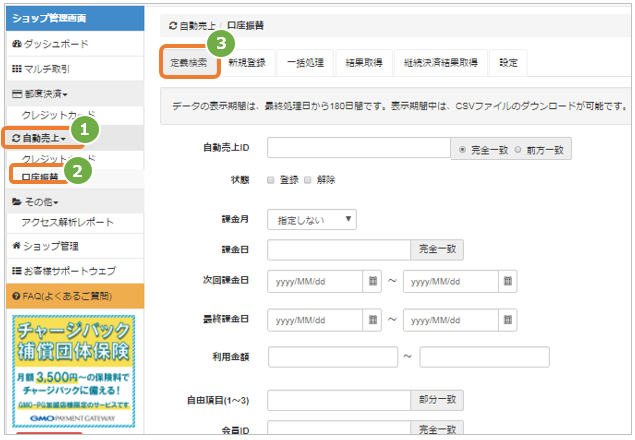
Task: Click the question mark icon in FAQ
Action: coord(16,296)
